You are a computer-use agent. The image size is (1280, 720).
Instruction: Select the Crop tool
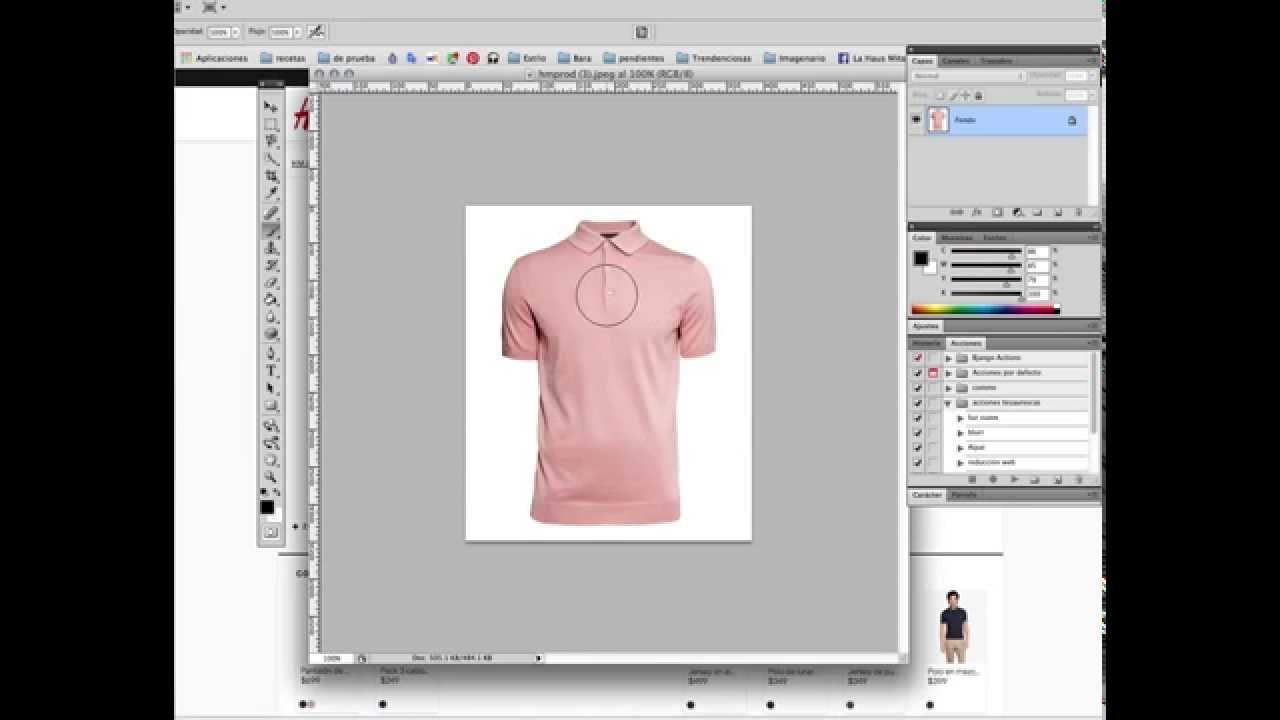point(271,176)
